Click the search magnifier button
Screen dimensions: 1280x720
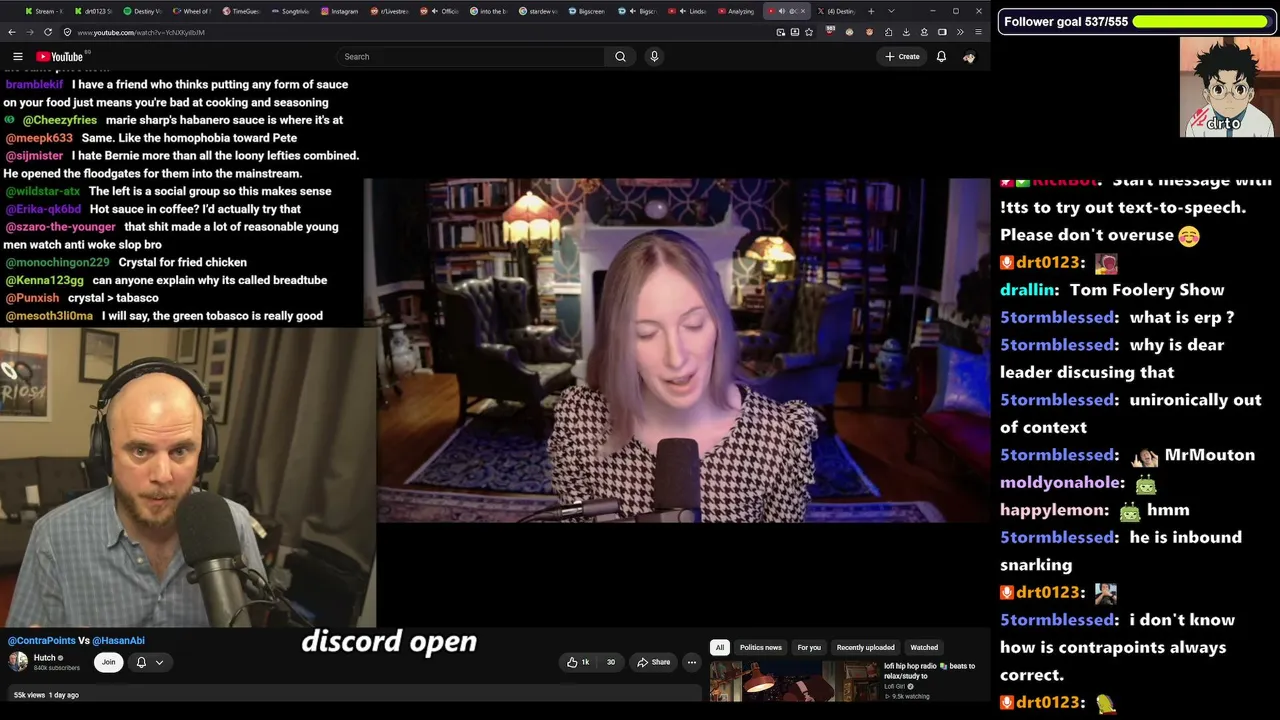click(620, 57)
